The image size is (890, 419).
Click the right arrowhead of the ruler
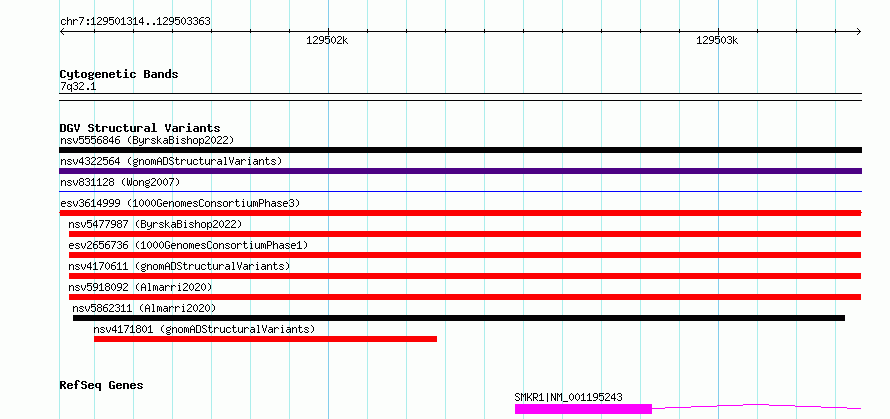858,32
